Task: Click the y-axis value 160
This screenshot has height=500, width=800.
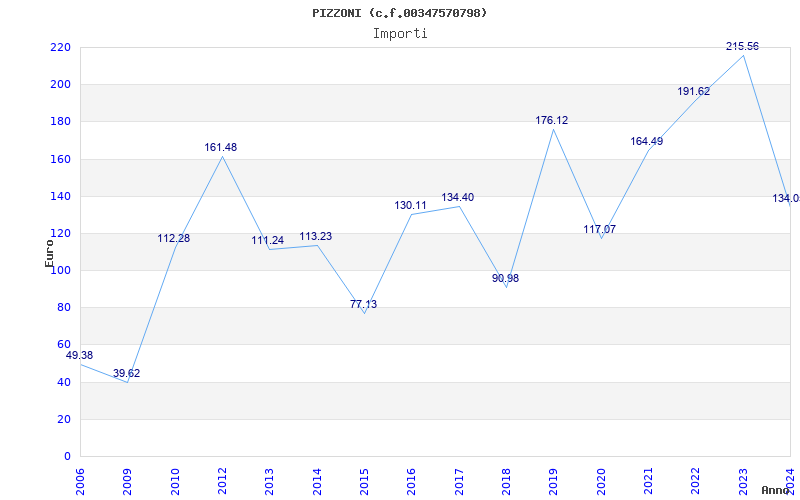Action: pyautogui.click(x=60, y=159)
